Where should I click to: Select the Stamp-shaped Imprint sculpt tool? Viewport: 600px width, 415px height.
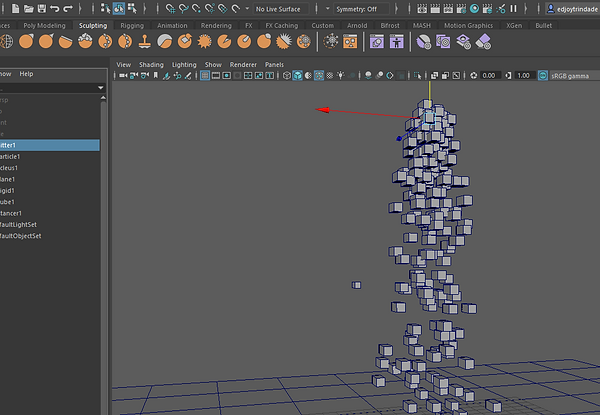[x=145, y=41]
